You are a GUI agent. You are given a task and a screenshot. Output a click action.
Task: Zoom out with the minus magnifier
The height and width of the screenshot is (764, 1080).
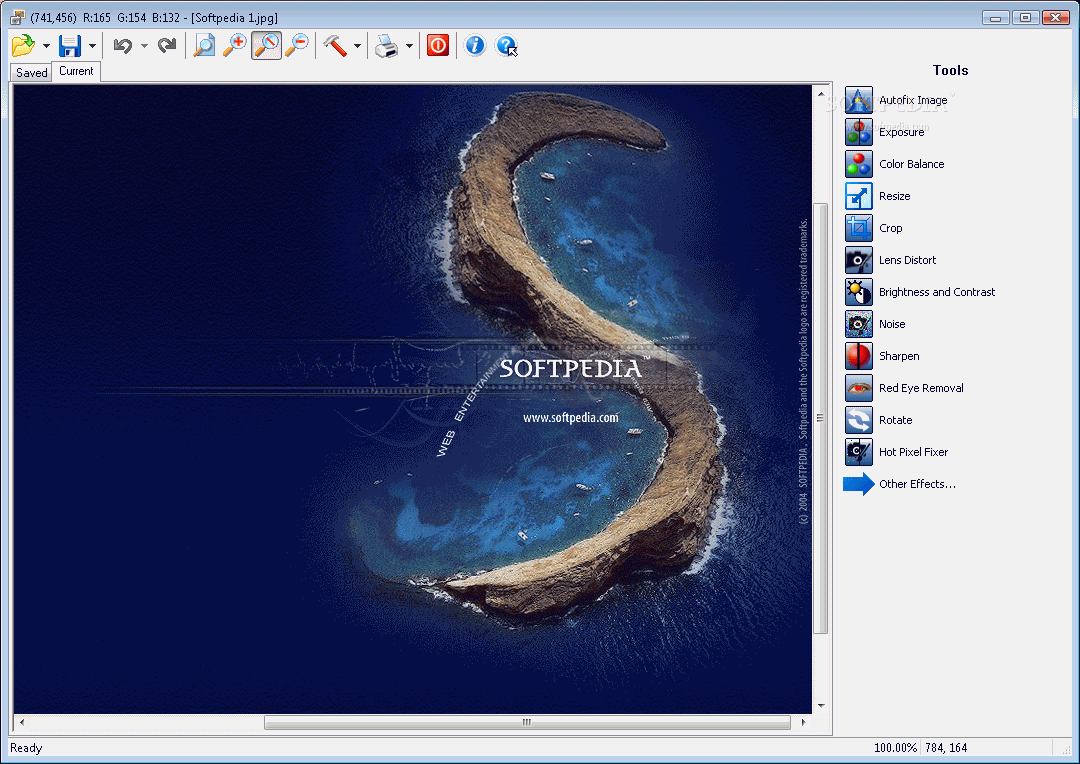click(298, 46)
